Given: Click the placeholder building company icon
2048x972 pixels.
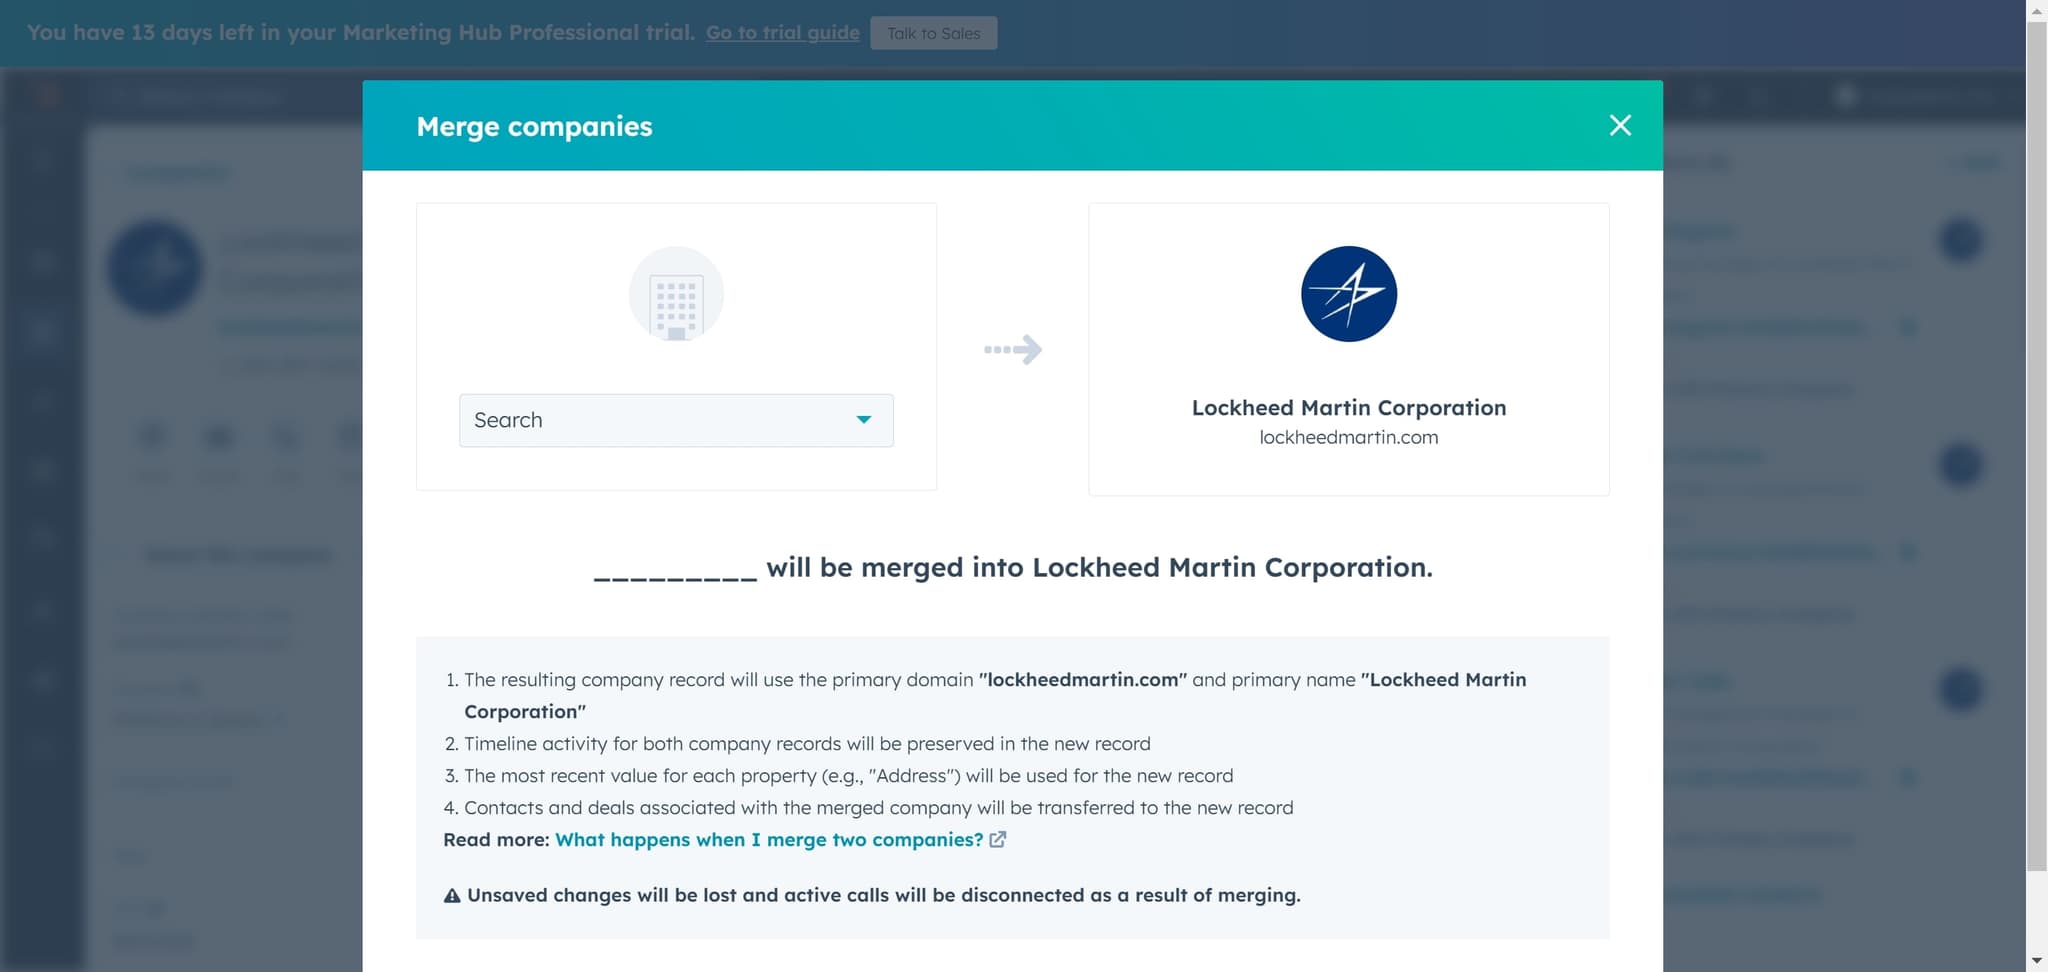Looking at the screenshot, I should click(x=676, y=295).
